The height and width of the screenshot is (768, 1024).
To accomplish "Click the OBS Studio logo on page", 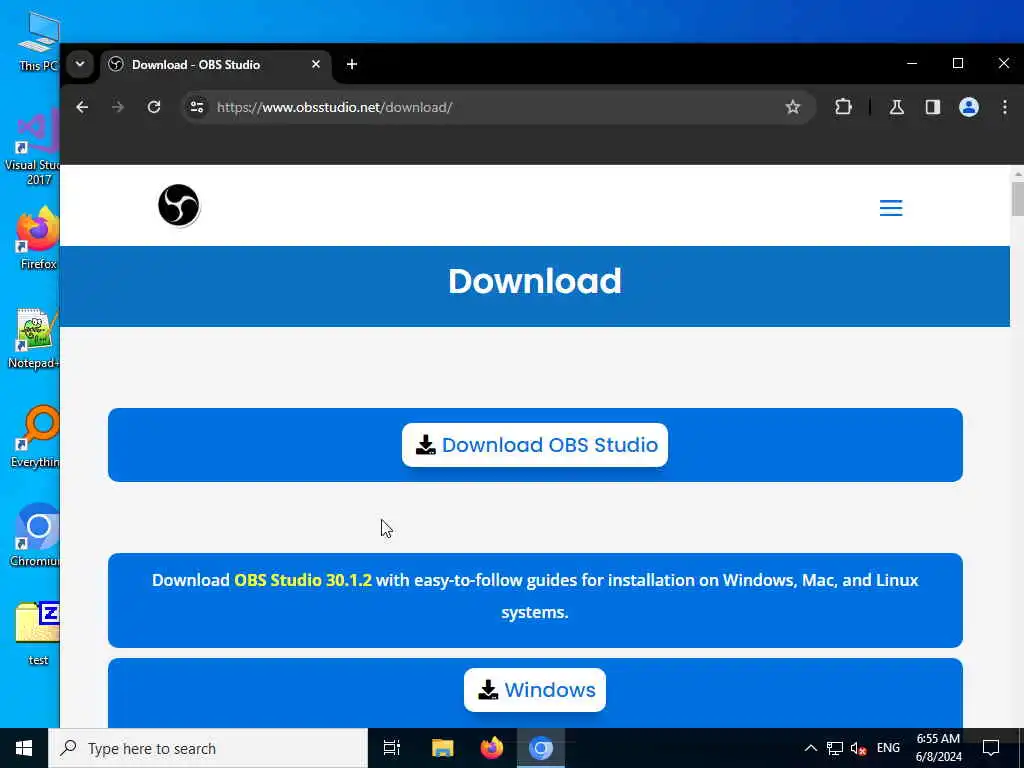I will (178, 205).
